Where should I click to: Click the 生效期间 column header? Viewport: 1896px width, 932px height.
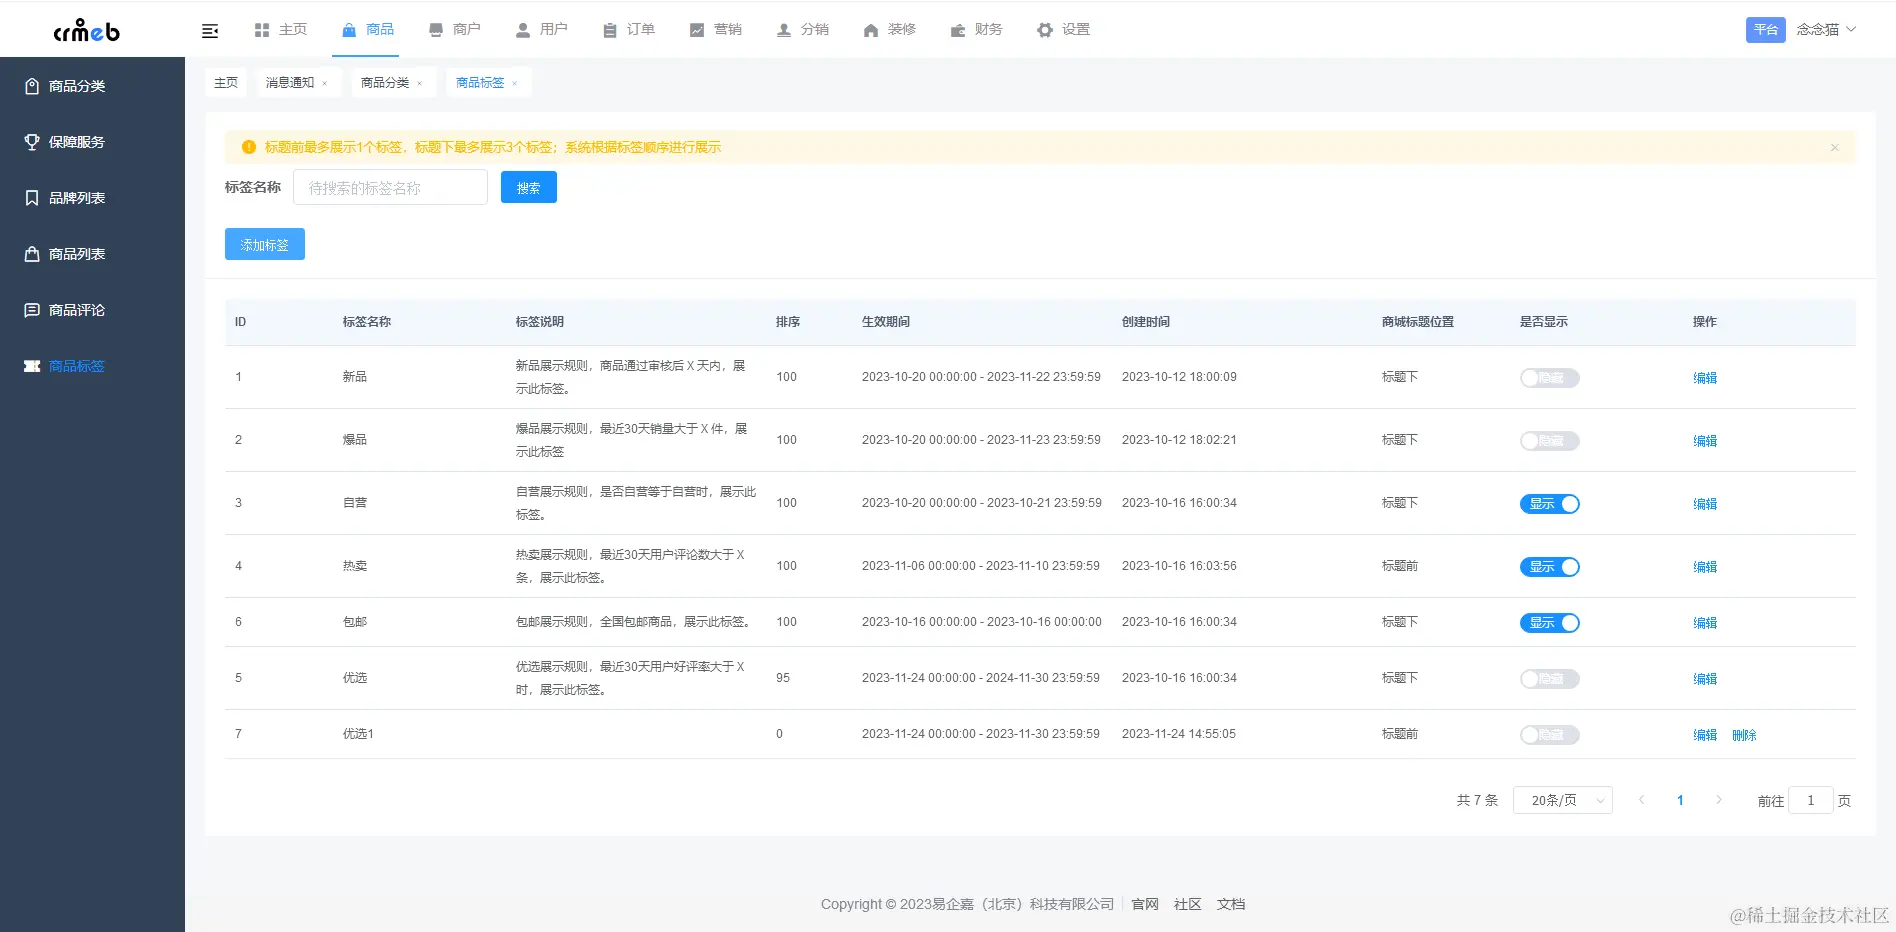(x=886, y=322)
